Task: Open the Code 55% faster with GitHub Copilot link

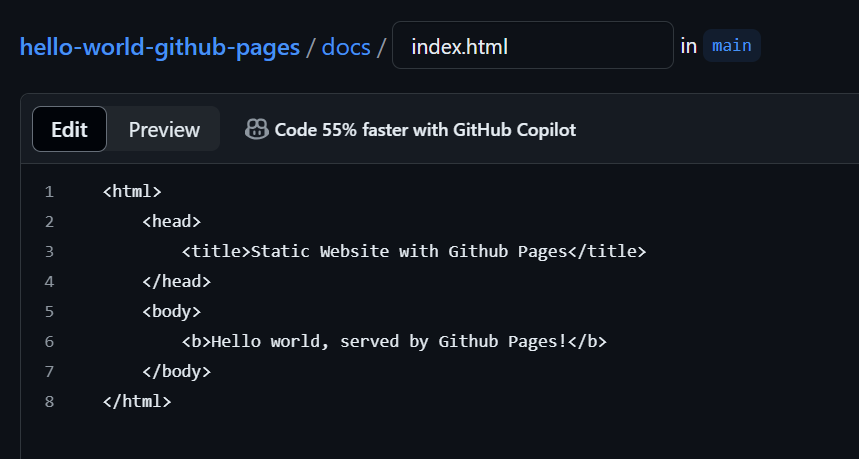Action: coord(425,130)
